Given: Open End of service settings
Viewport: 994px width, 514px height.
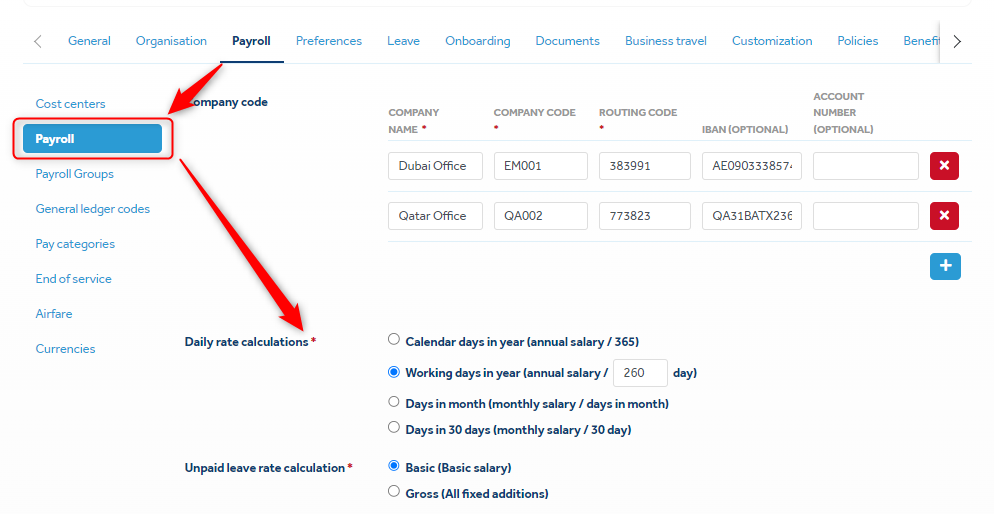Looking at the screenshot, I should pos(74,279).
